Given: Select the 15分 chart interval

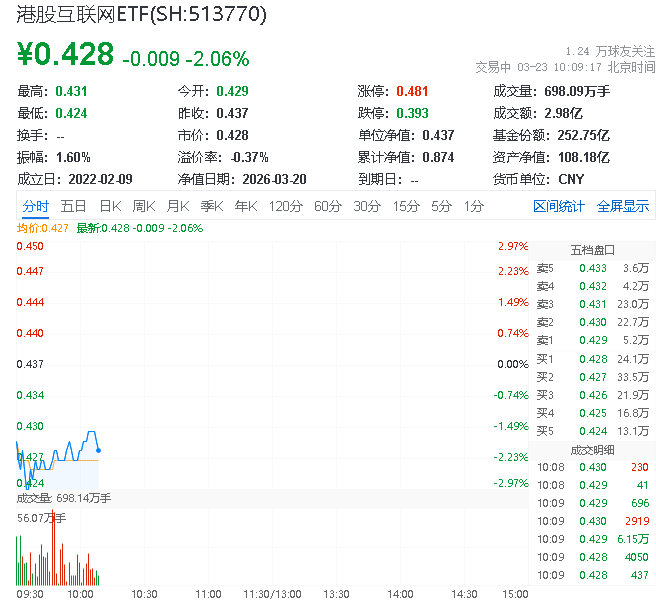Looking at the screenshot, I should pos(405,206).
